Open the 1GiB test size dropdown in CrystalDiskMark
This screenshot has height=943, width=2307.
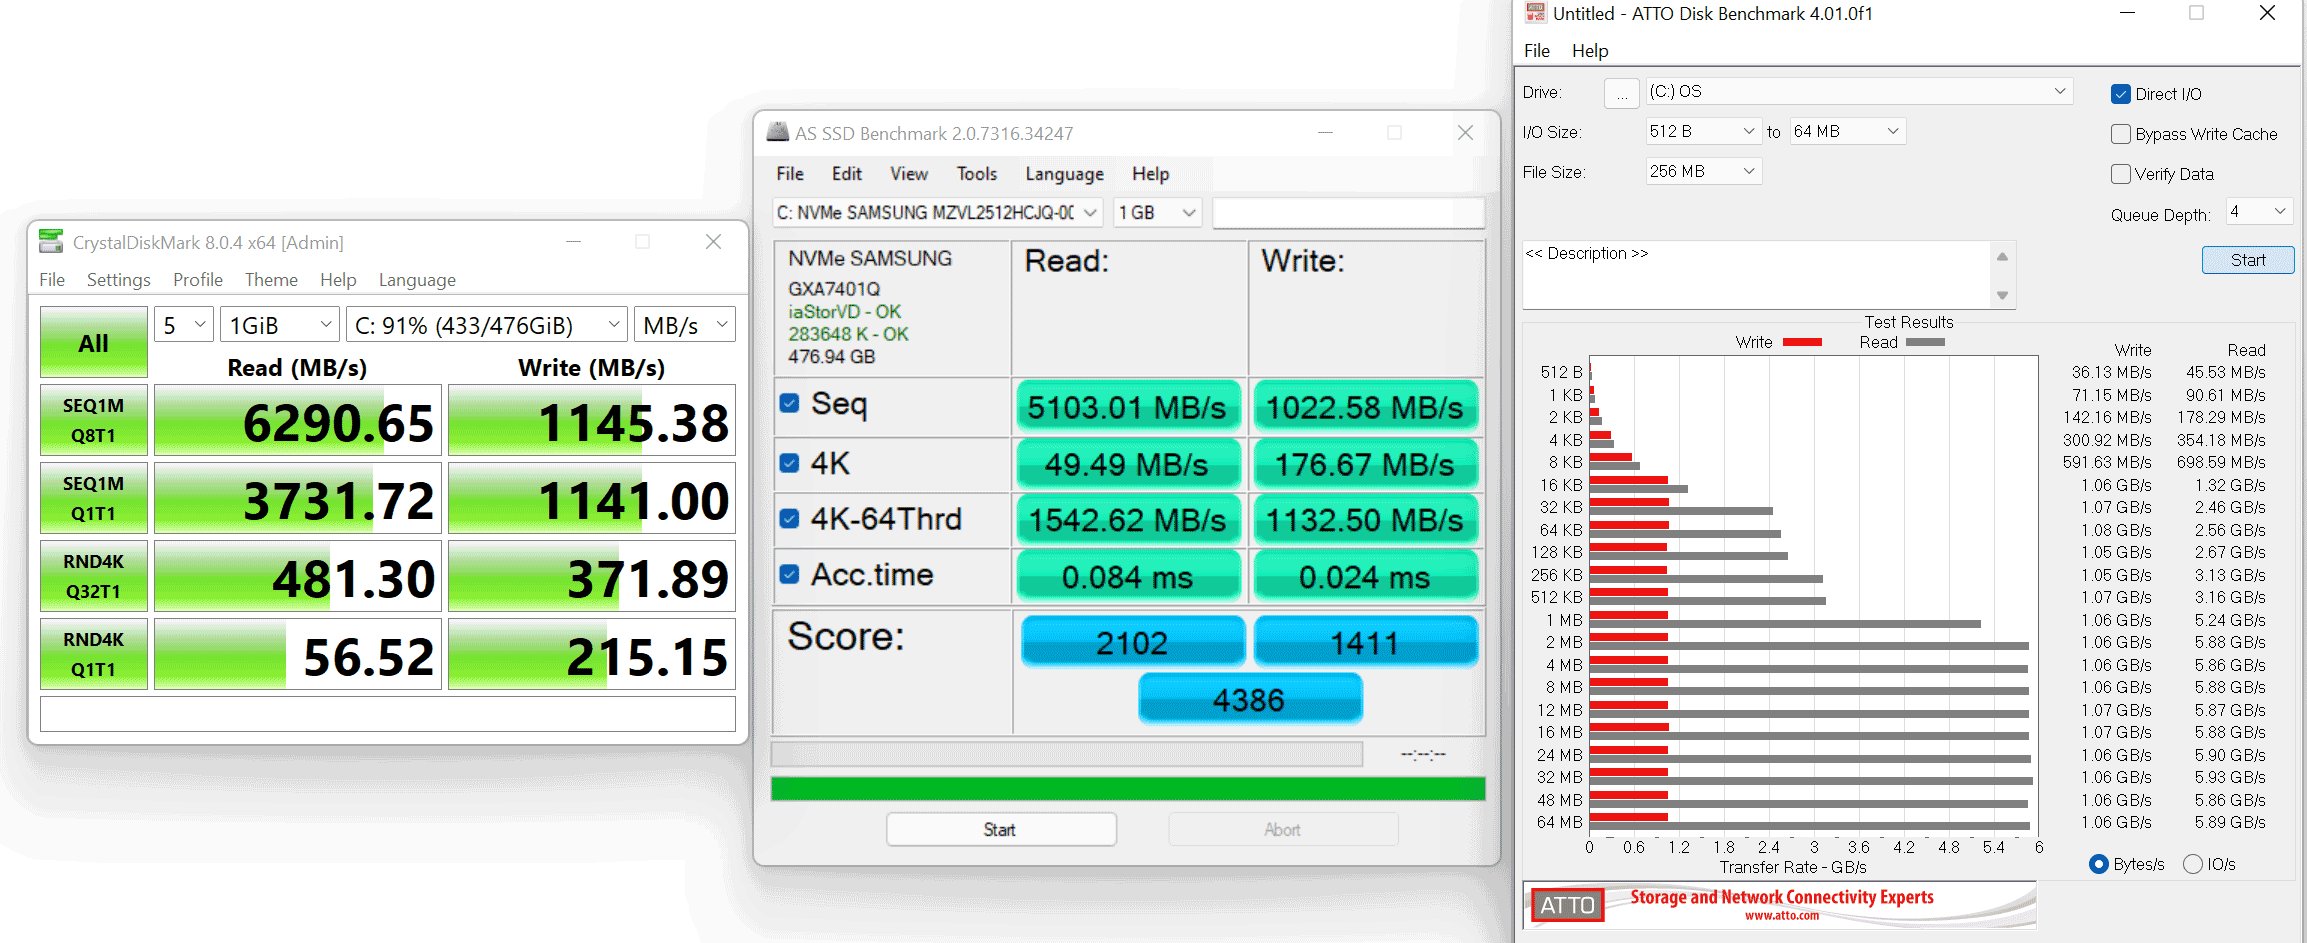280,325
